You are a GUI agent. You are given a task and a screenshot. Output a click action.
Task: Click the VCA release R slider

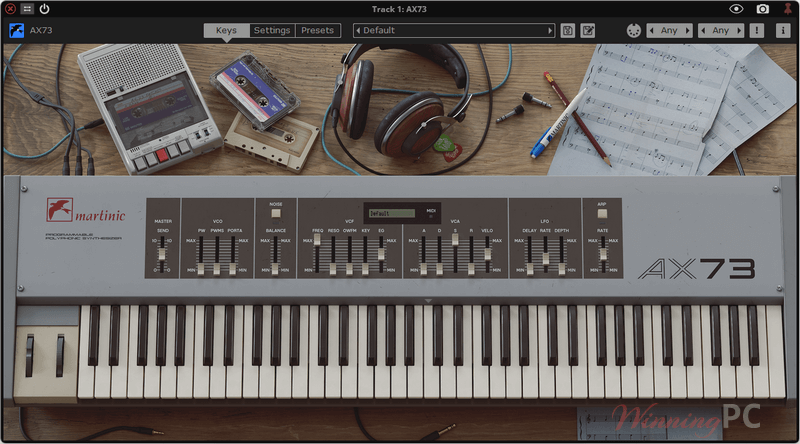tap(471, 255)
